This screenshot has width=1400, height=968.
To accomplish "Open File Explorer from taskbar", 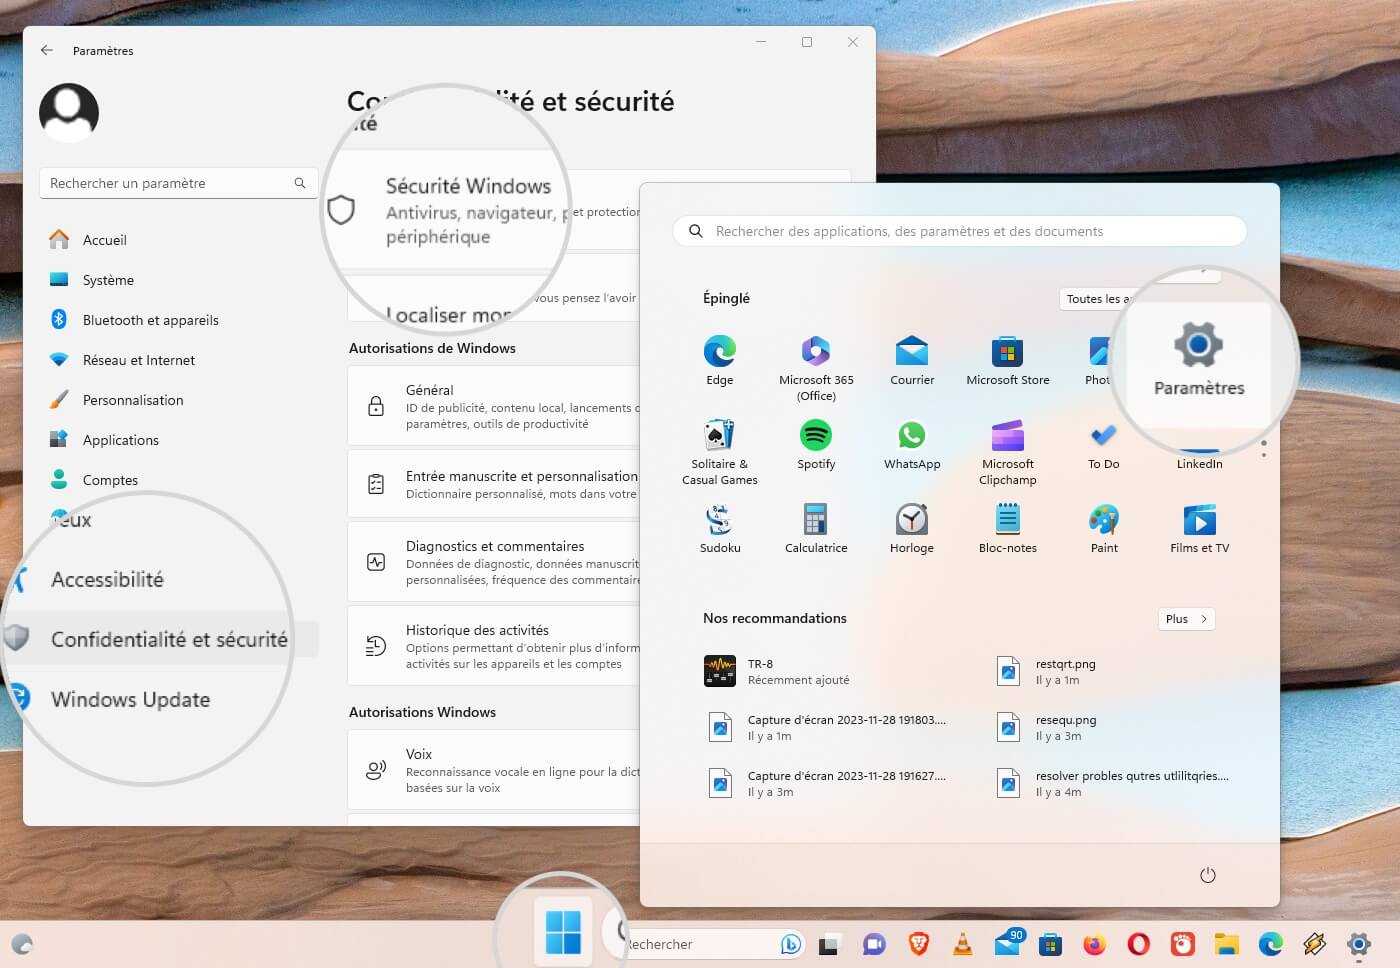I will tap(1226, 943).
